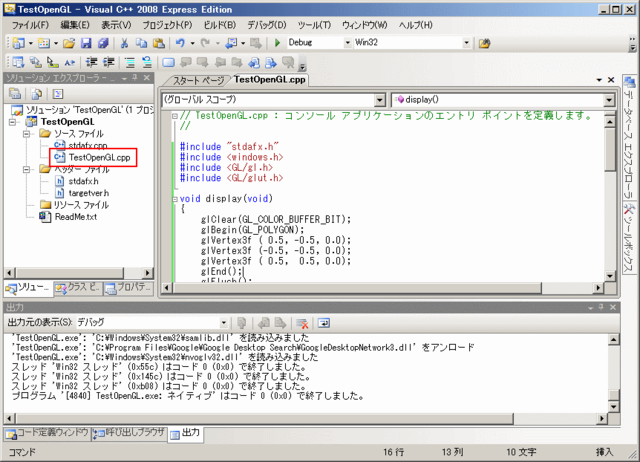Start debugging with the green play button
This screenshot has width=640, height=462.
pyautogui.click(x=278, y=42)
